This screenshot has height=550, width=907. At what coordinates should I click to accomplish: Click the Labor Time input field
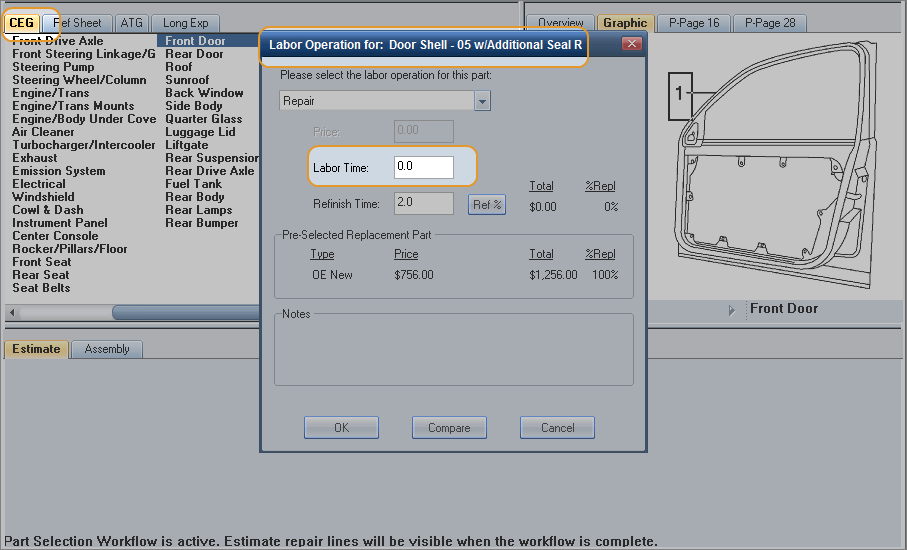(x=424, y=168)
